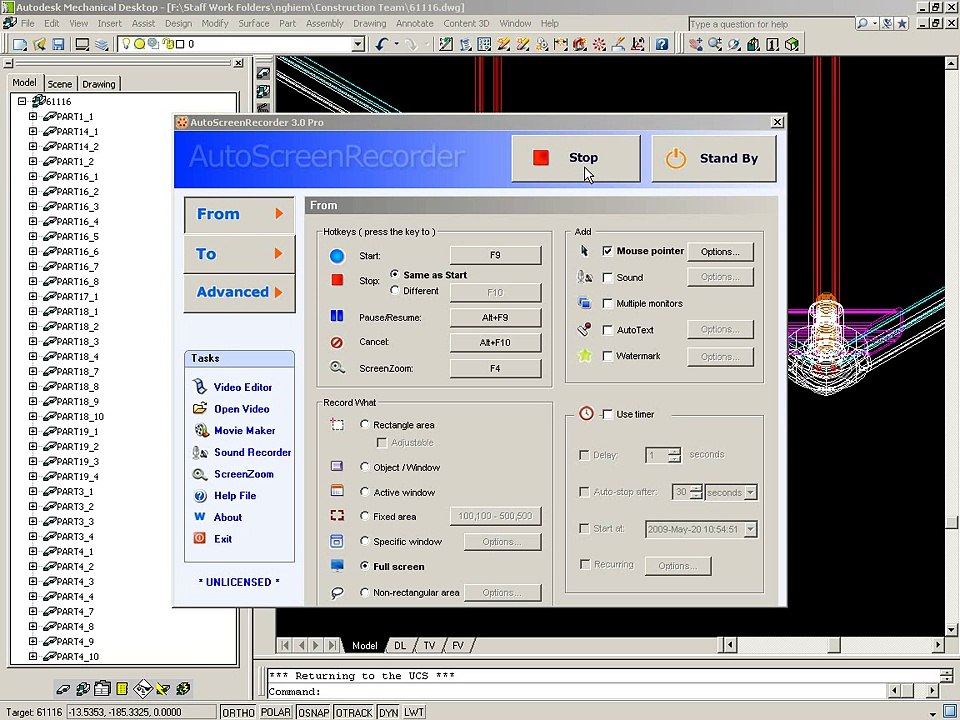Image resolution: width=960 pixels, height=720 pixels.
Task: Open the To settings section
Action: (239, 253)
